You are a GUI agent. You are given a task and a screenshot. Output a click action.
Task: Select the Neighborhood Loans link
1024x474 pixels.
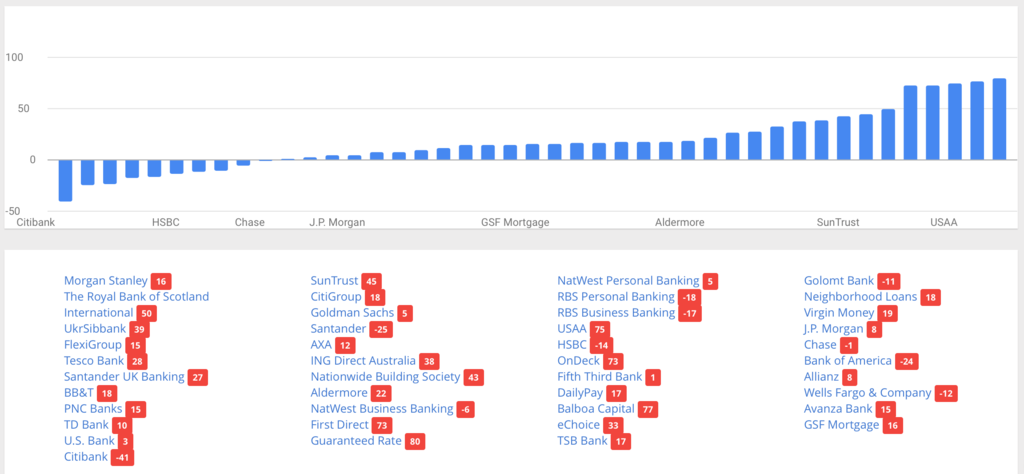[861, 296]
